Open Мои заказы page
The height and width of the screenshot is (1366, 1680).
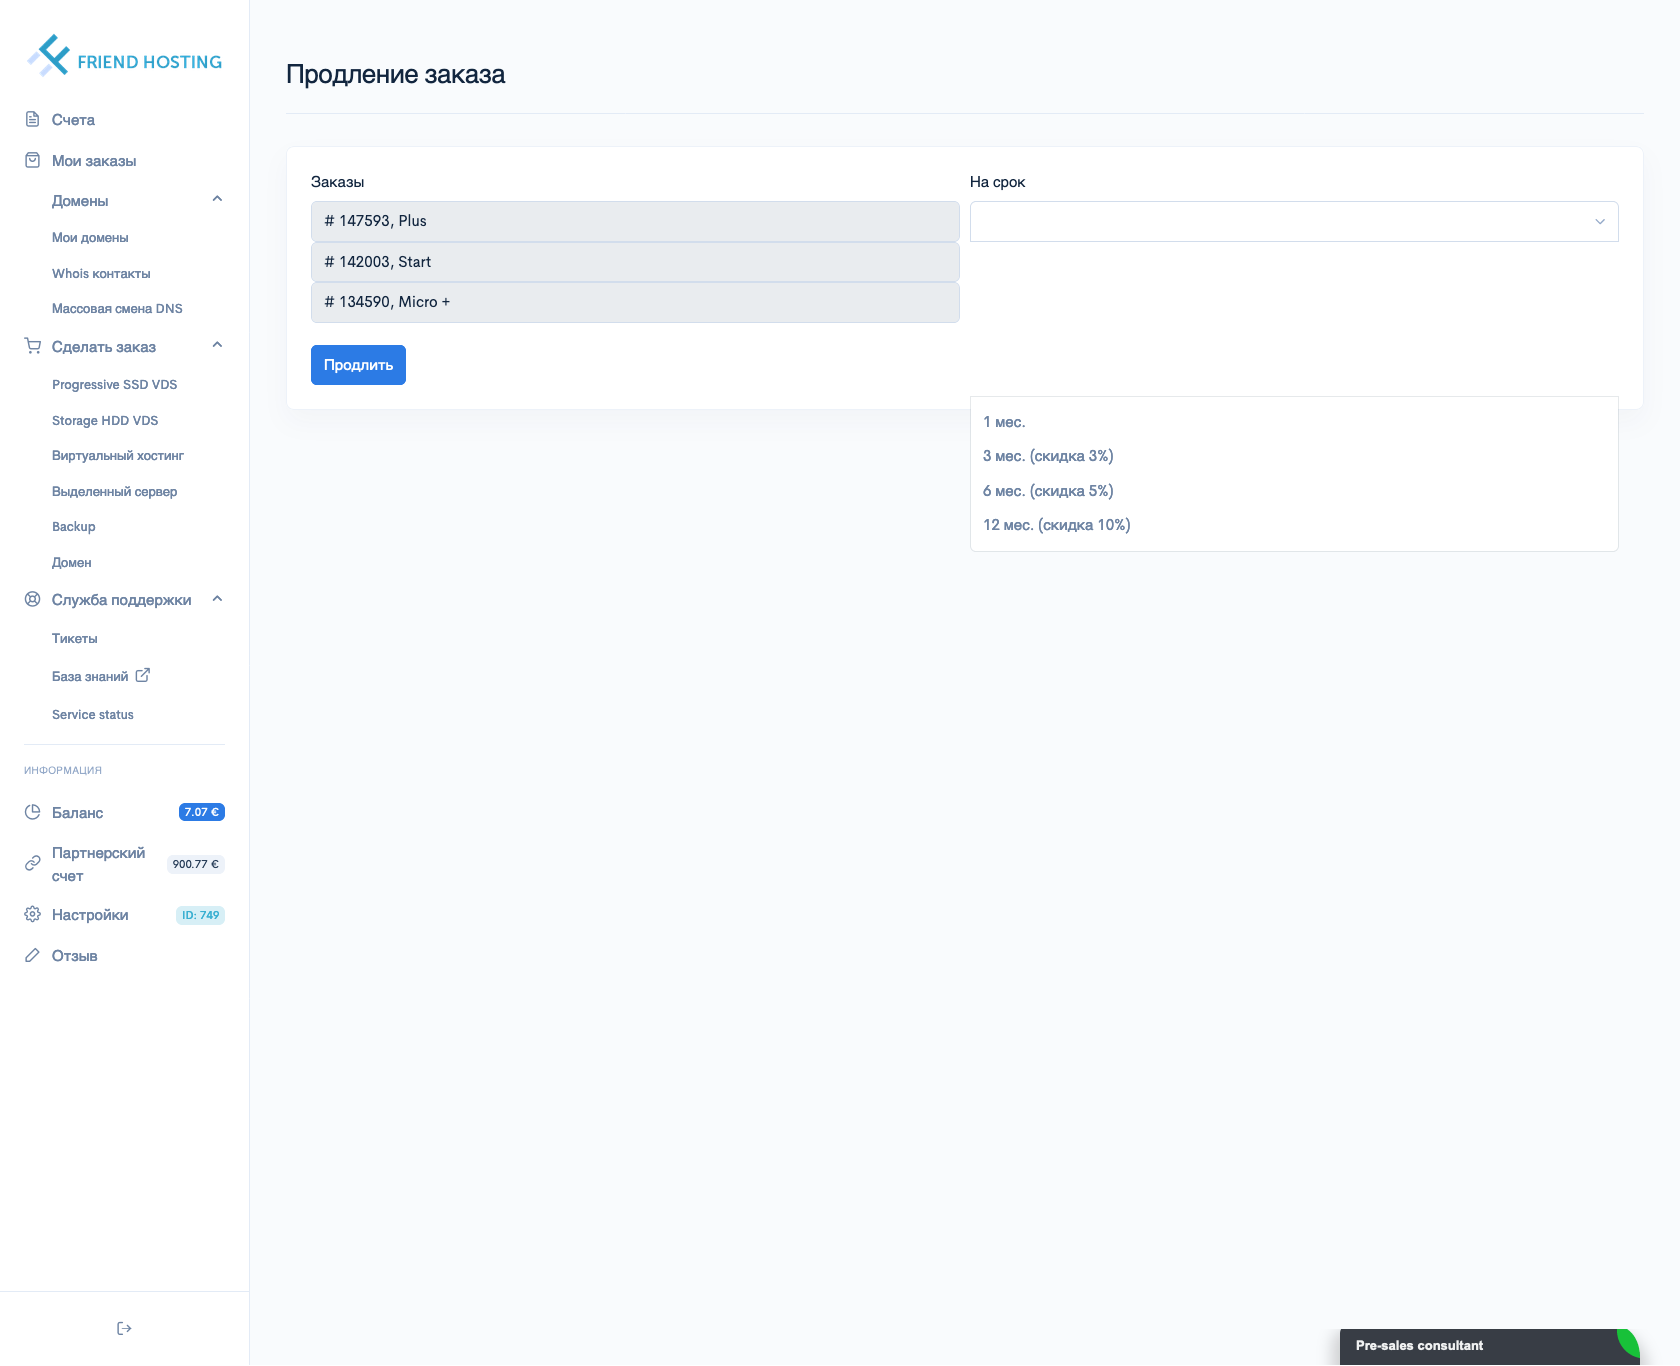[94, 161]
